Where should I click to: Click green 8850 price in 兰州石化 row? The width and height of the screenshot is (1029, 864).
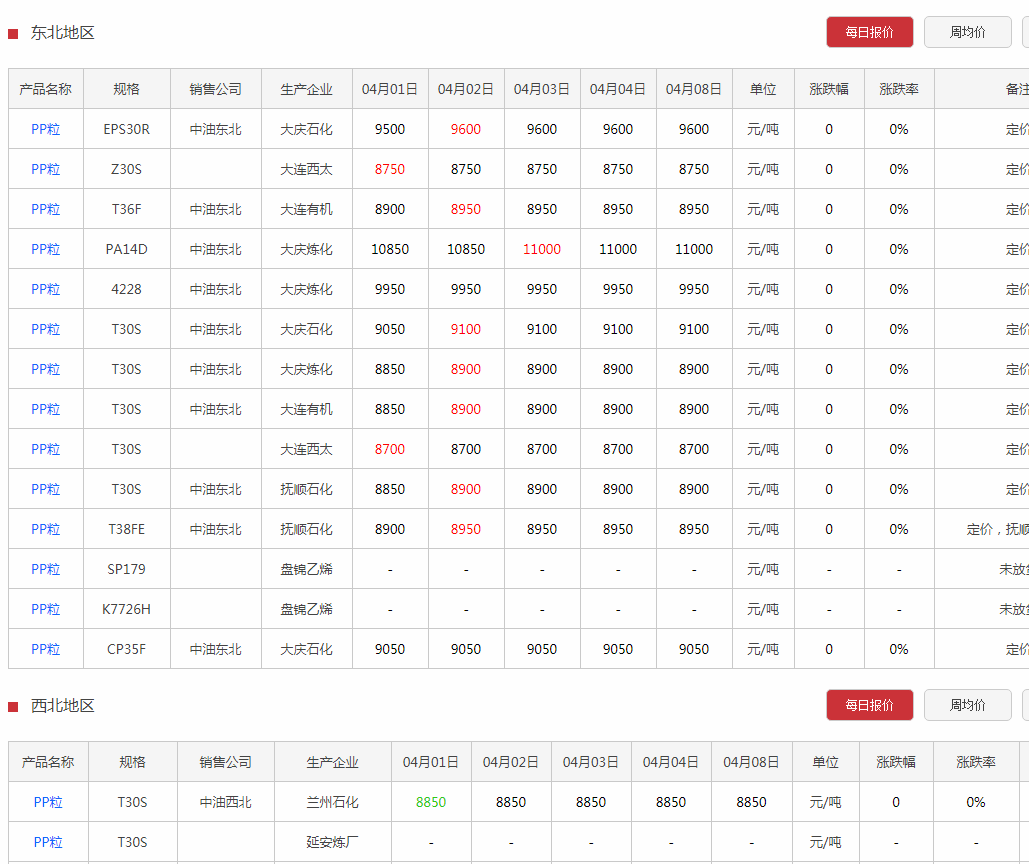tap(431, 802)
